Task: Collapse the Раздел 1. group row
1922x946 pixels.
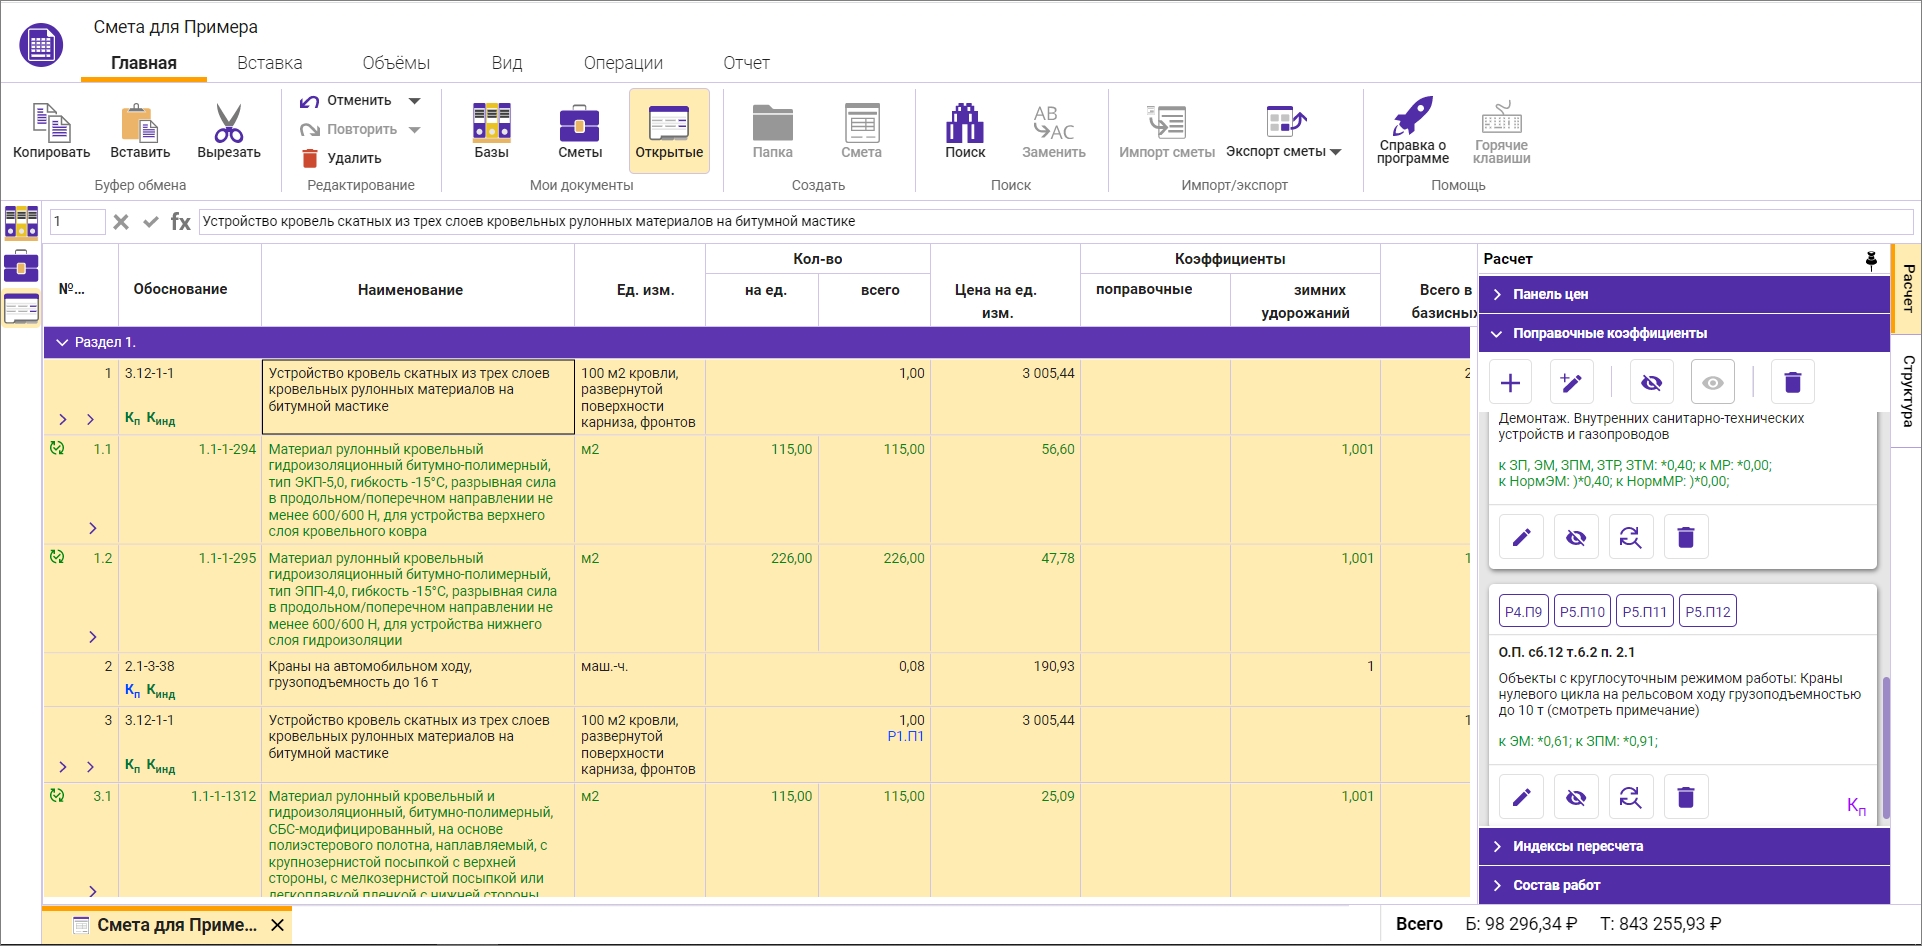Action: pos(62,342)
